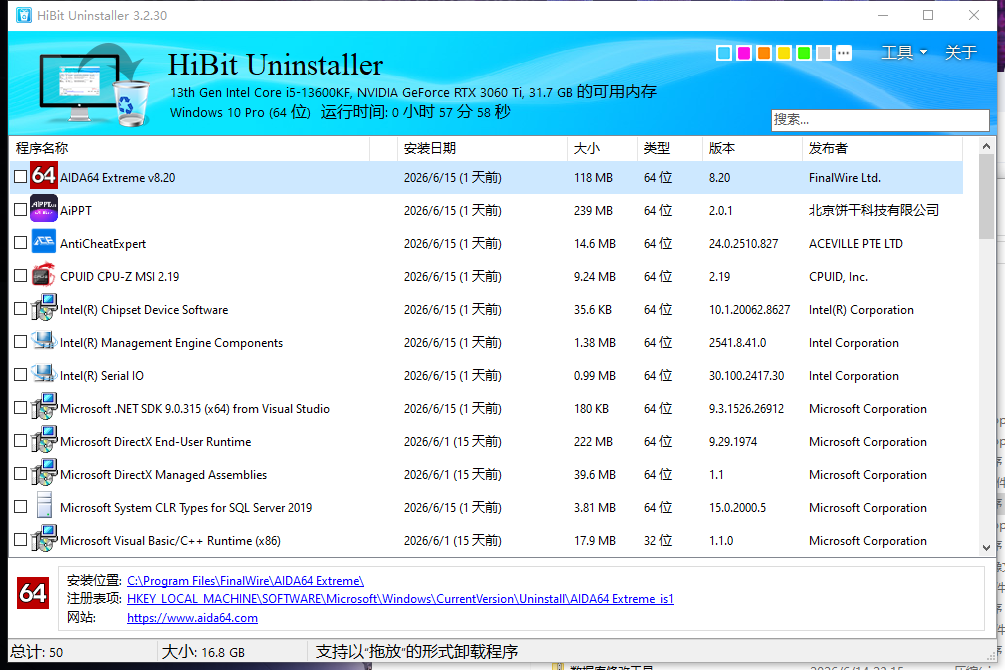
Task: Sort by 类型 column header
Action: point(670,148)
